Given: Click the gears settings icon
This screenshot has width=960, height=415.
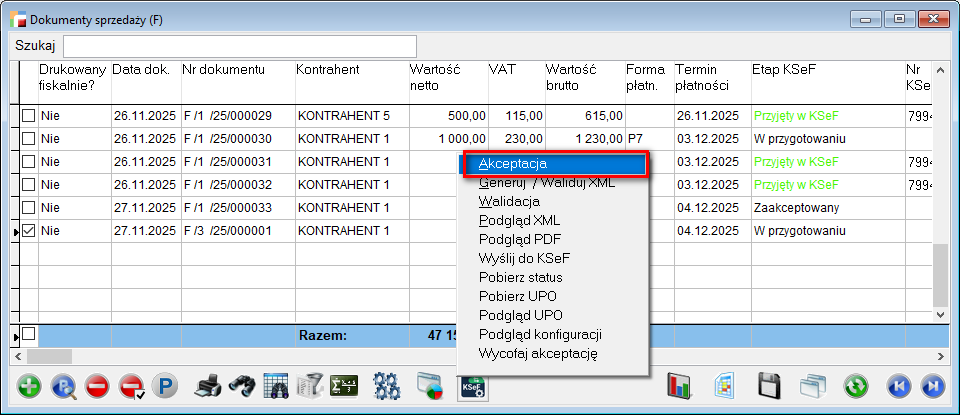Looking at the screenshot, I should click(x=386, y=386).
